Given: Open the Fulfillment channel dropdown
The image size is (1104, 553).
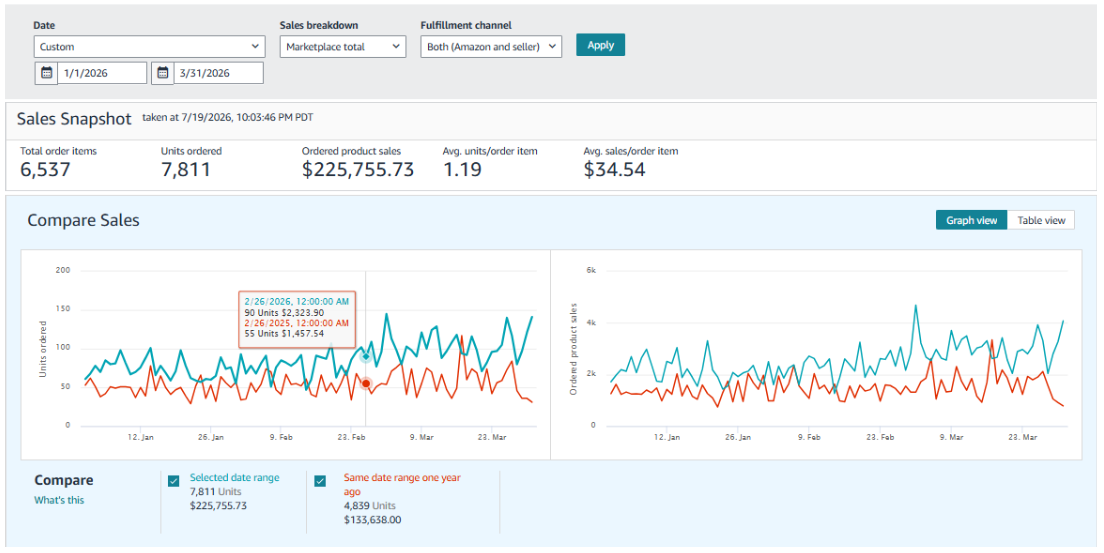Looking at the screenshot, I should pyautogui.click(x=491, y=47).
